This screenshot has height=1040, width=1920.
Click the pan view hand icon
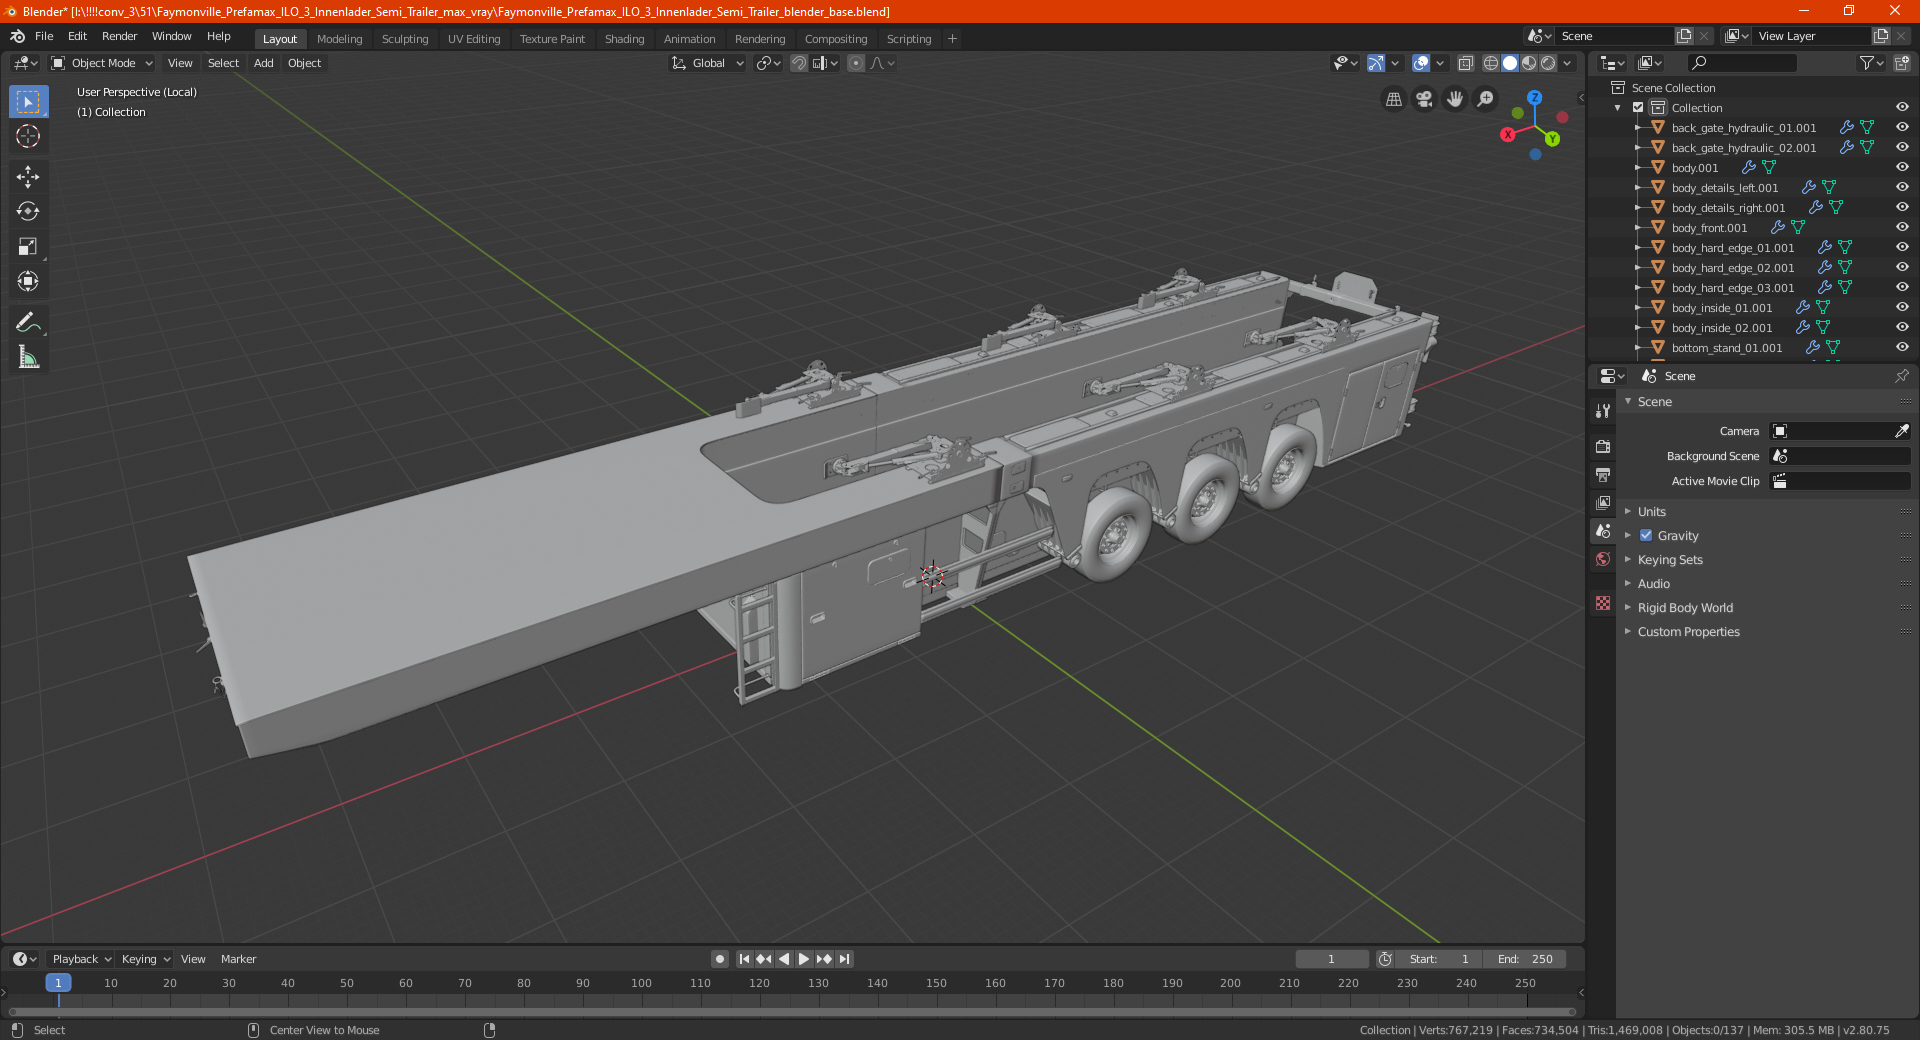(x=1455, y=99)
